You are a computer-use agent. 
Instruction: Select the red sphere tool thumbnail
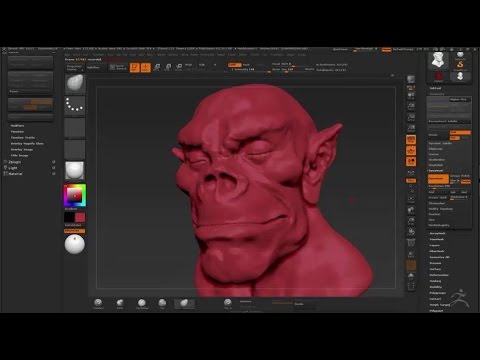point(438,77)
